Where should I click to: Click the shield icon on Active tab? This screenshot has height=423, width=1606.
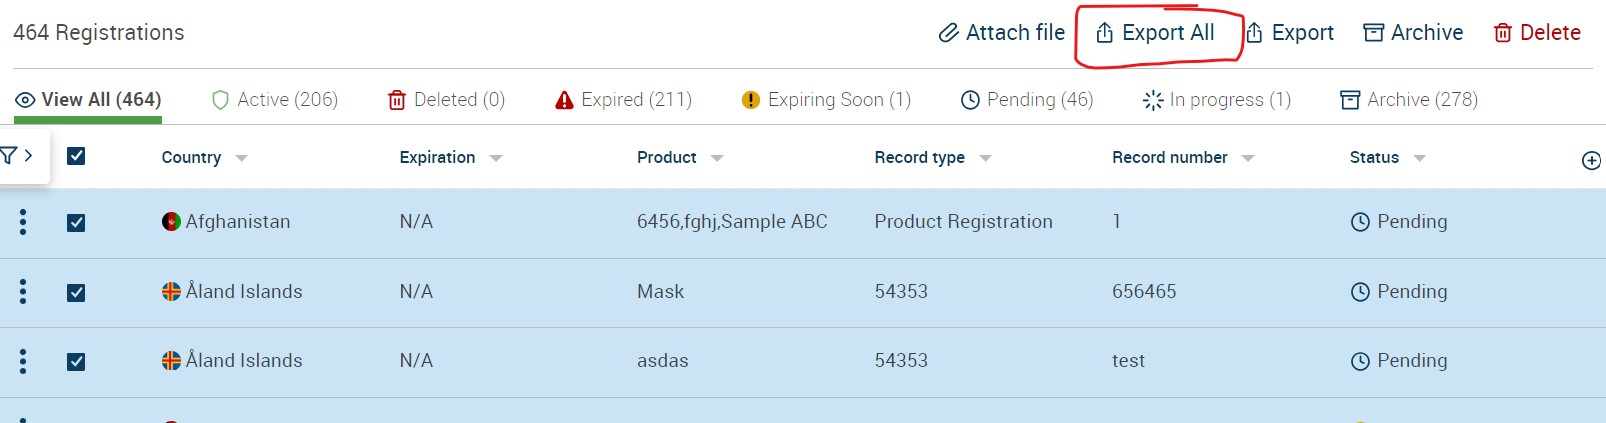(x=221, y=100)
